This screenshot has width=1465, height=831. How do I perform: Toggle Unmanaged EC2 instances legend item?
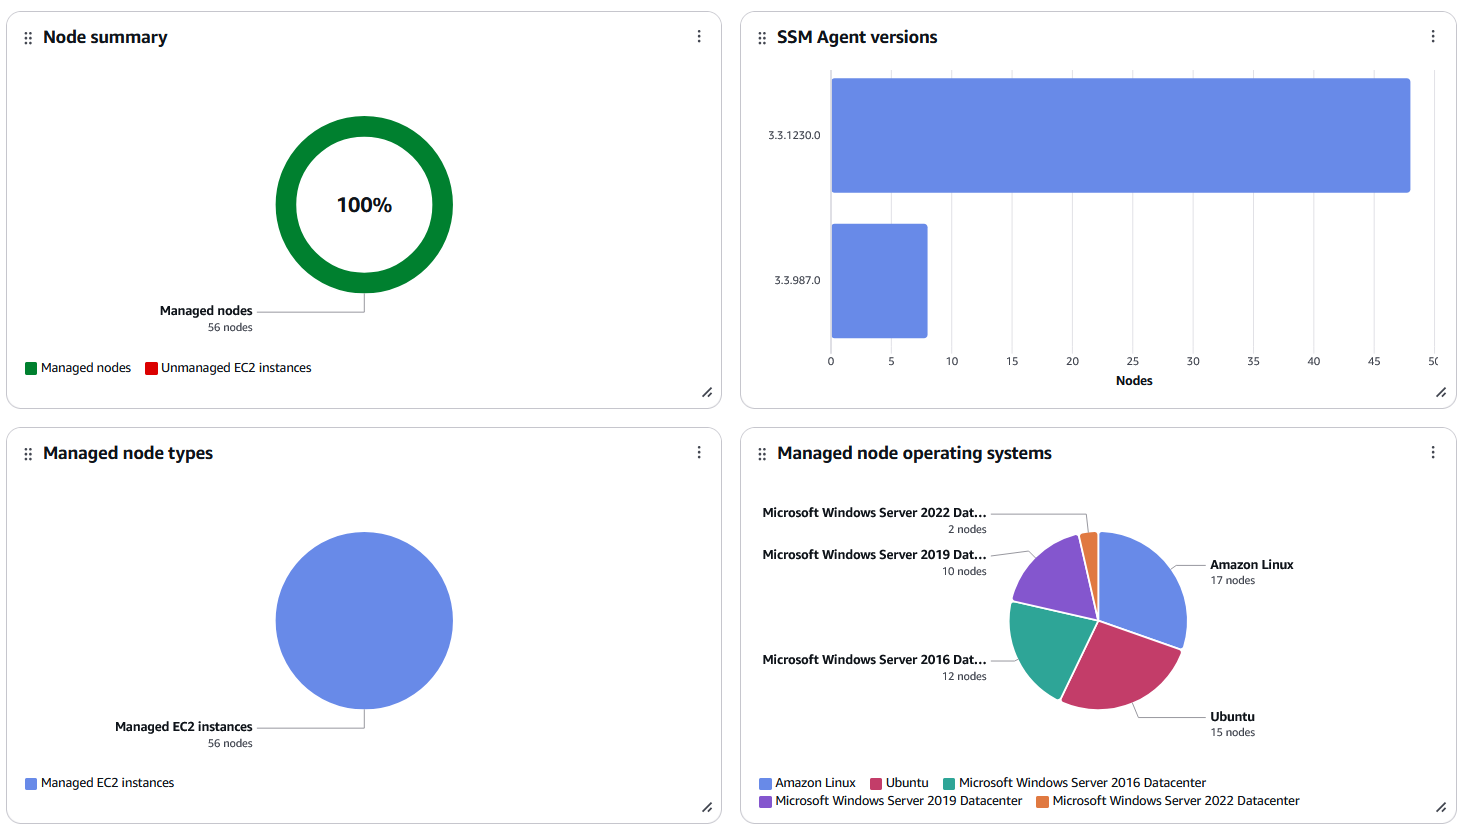(x=228, y=368)
